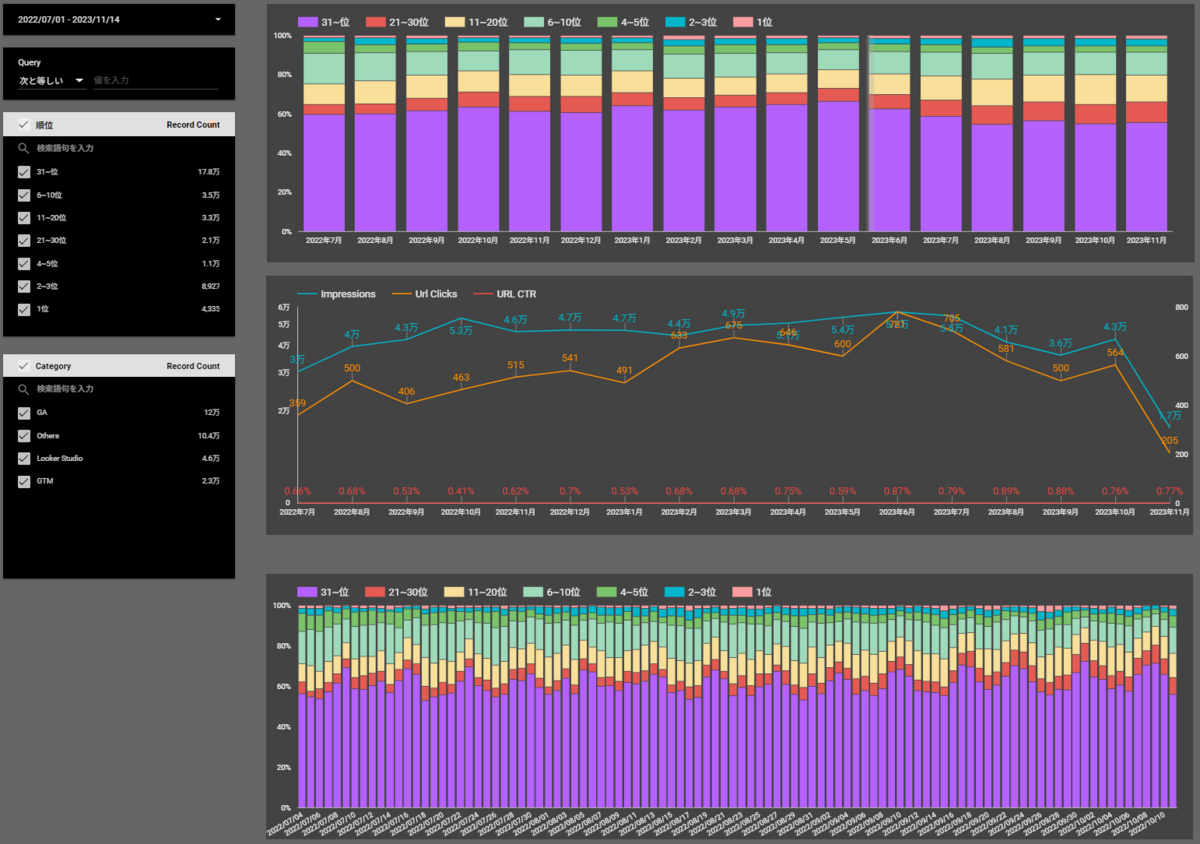Image resolution: width=1200 pixels, height=844 pixels.
Task: Click the search icon in Category filter
Action: point(24,388)
